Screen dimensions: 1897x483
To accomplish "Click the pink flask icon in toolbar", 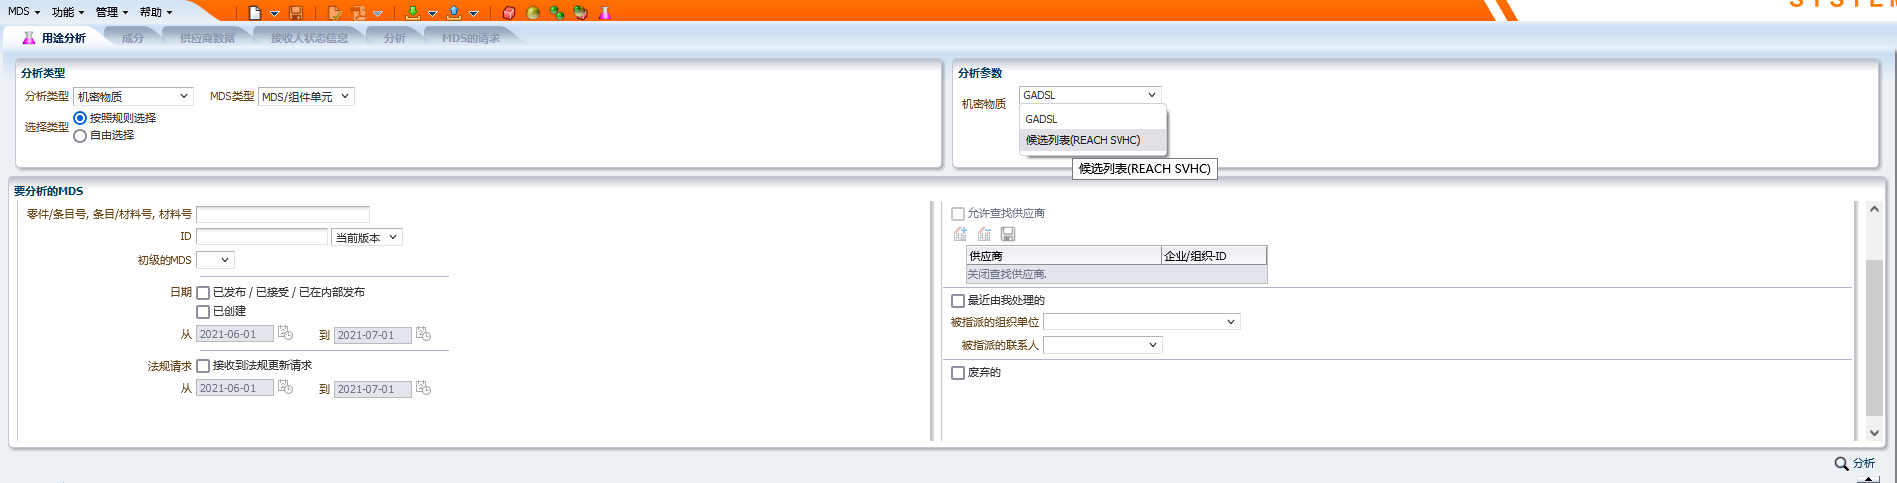I will [x=605, y=13].
